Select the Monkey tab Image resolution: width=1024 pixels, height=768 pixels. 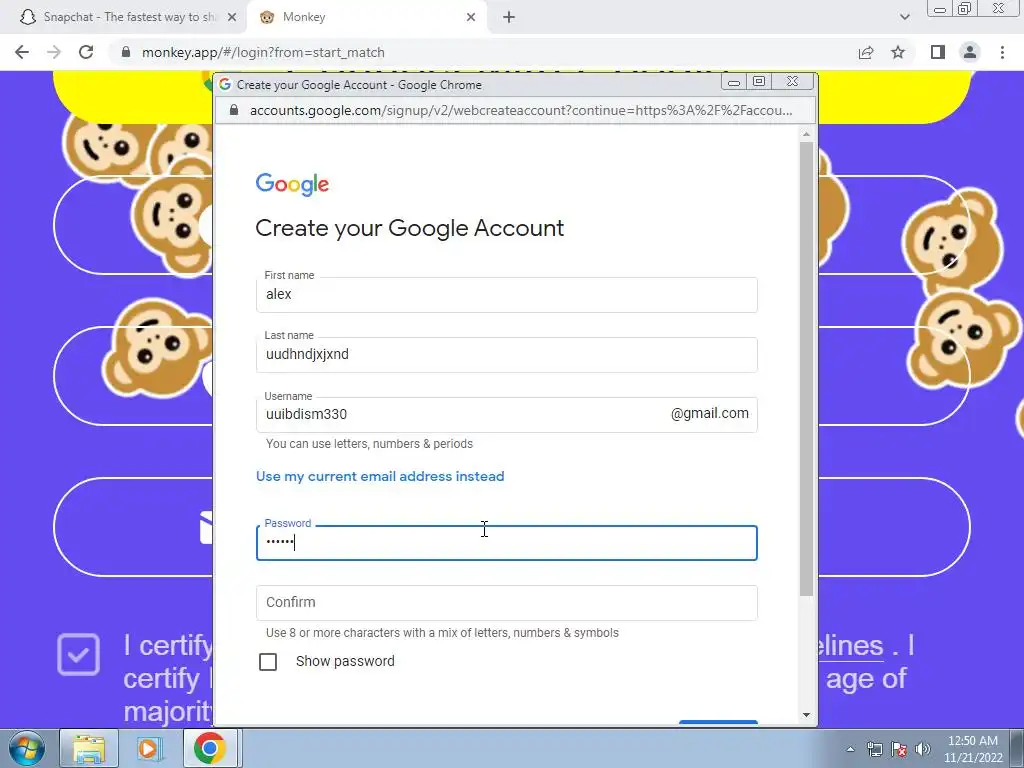366,18
